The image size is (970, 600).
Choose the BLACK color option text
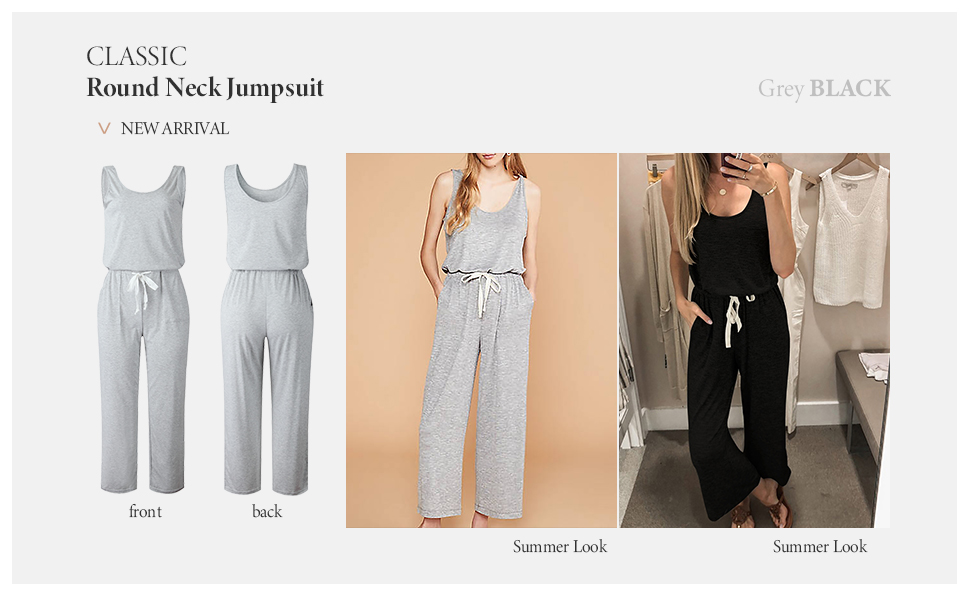(850, 88)
